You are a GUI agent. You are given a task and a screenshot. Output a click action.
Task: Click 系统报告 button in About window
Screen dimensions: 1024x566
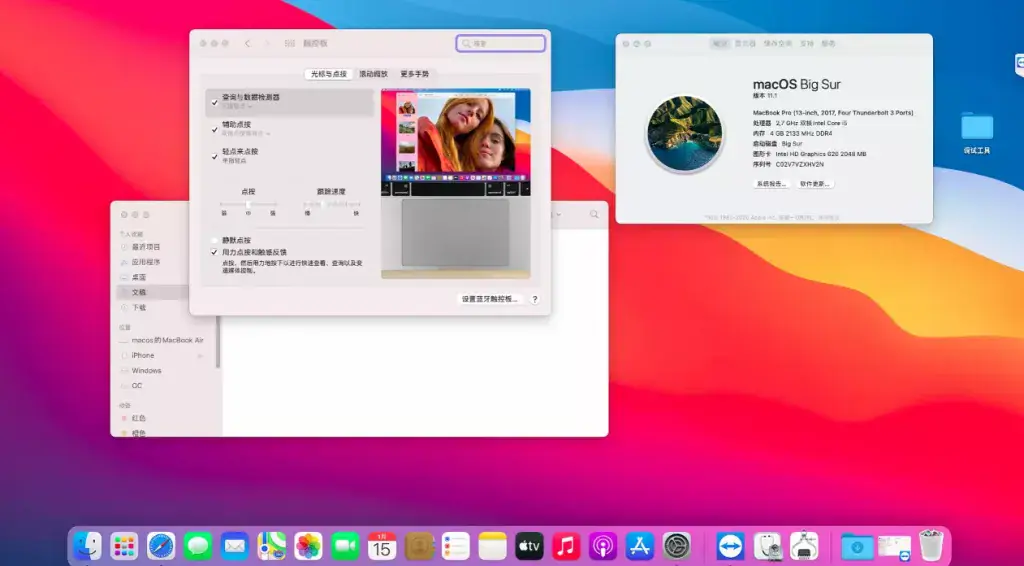772,184
